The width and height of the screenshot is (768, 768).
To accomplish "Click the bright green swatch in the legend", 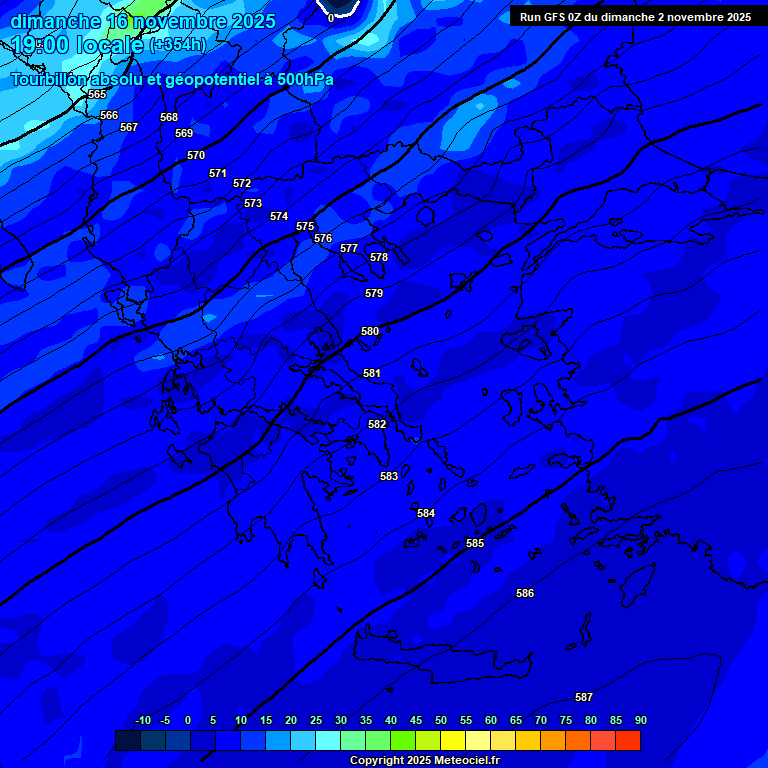I will point(402,740).
